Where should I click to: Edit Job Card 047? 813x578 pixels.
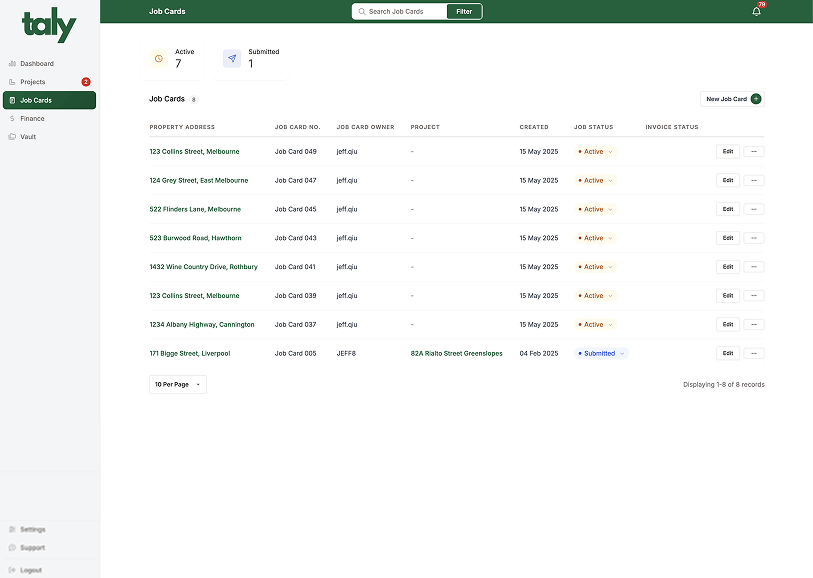(727, 180)
